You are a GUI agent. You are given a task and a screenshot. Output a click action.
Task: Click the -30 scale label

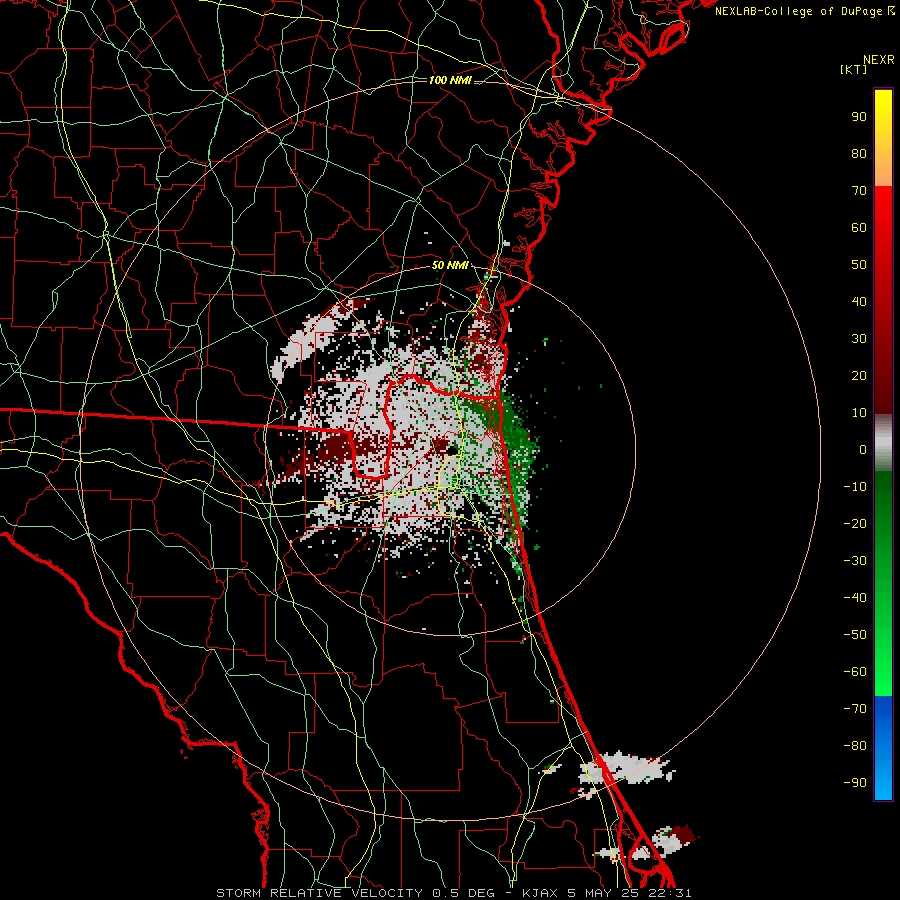tap(855, 561)
